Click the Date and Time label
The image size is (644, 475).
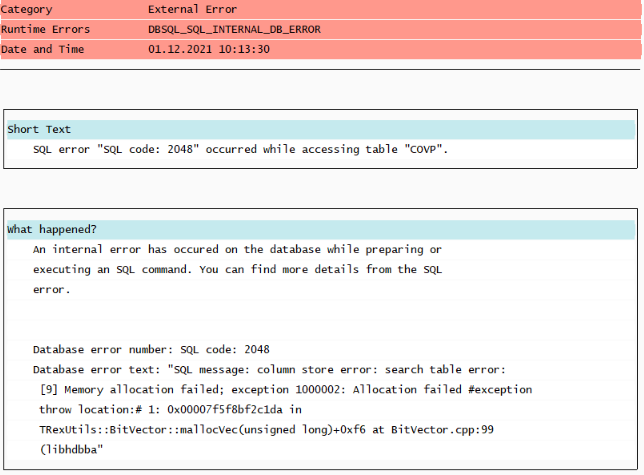(x=42, y=49)
